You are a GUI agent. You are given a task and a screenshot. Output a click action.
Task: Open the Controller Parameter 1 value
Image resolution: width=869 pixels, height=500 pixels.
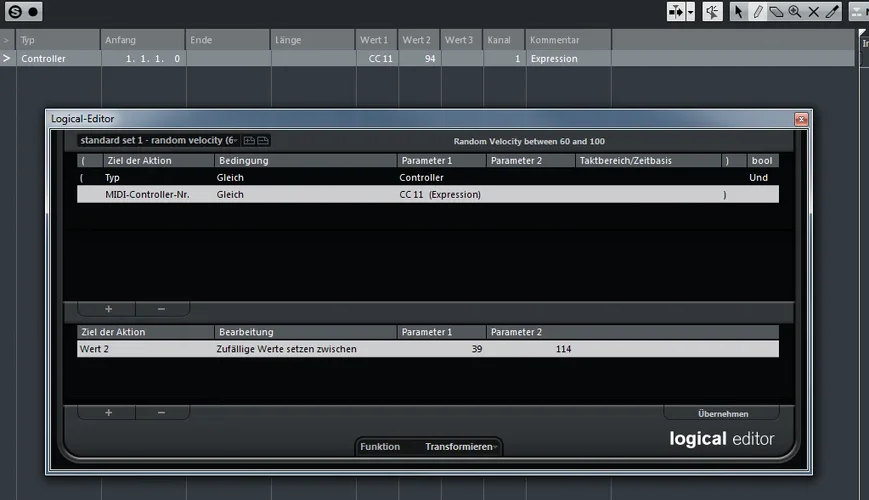(421, 177)
